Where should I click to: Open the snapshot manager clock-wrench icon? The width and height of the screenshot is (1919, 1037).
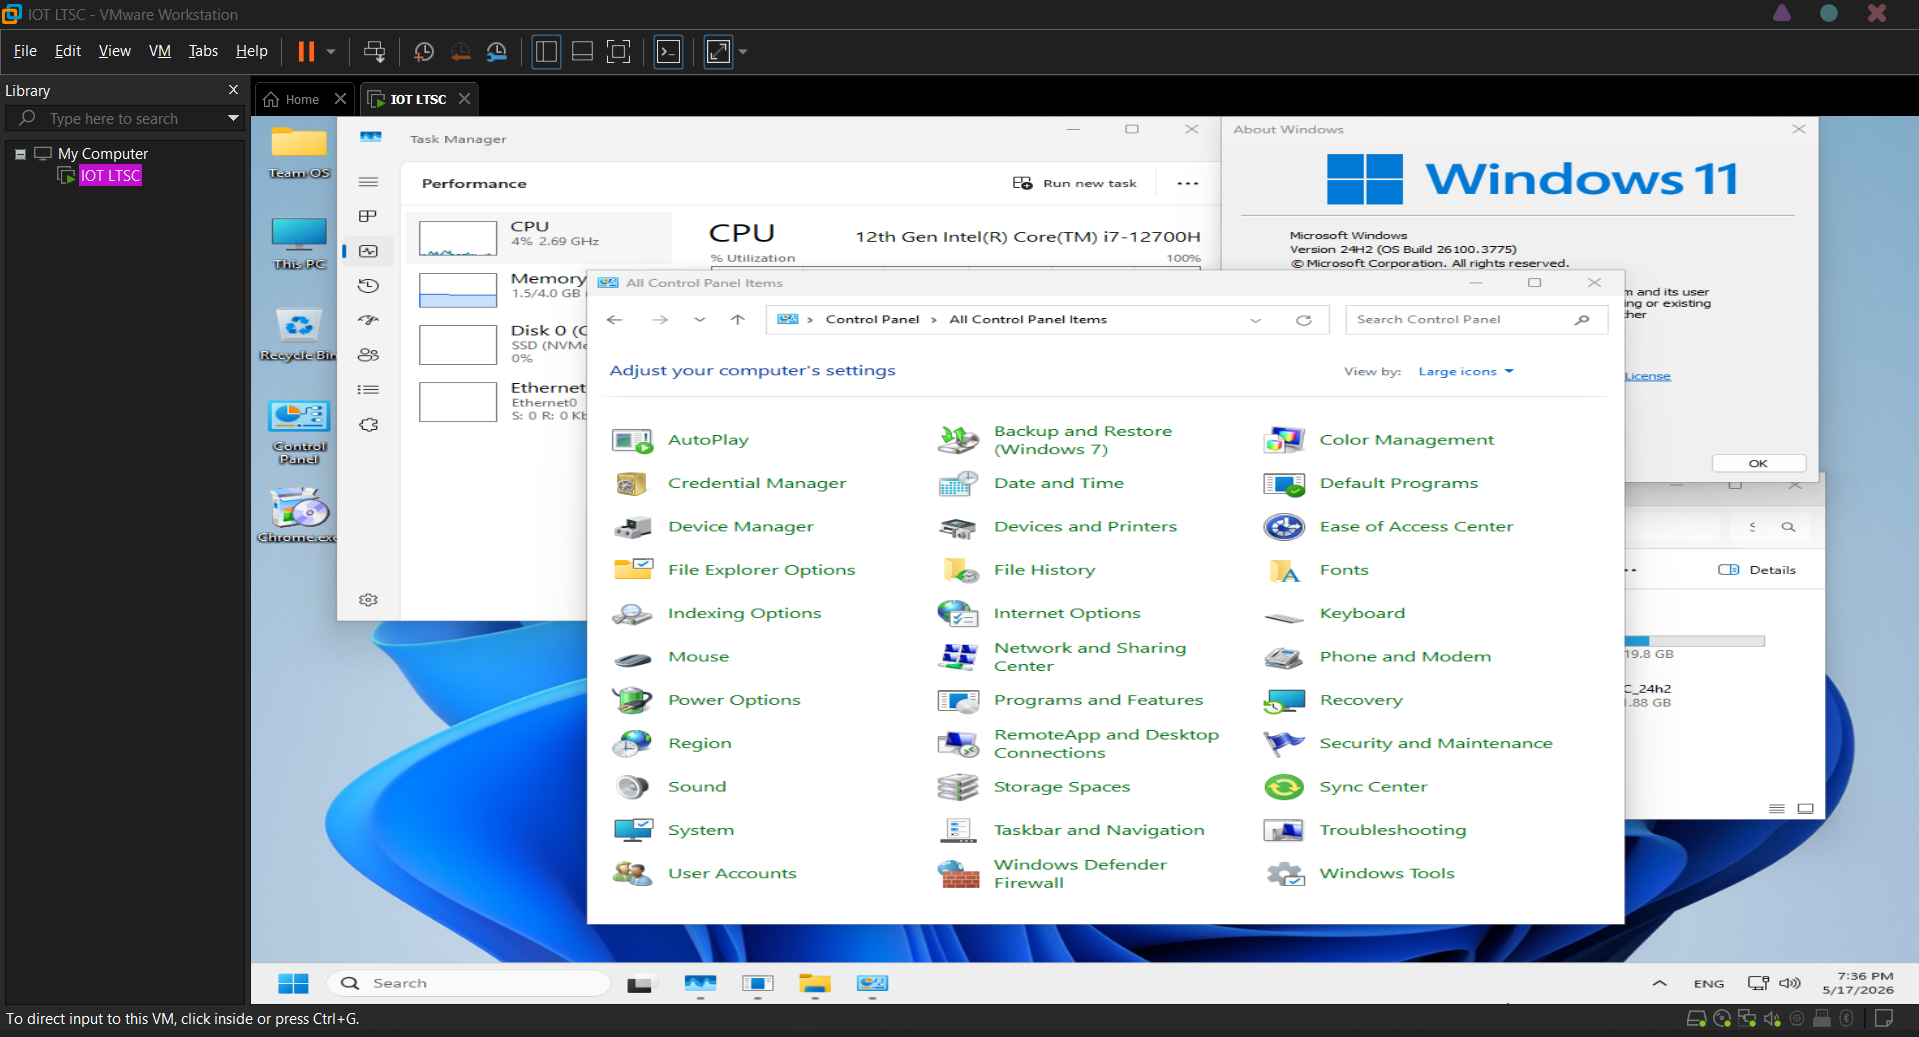point(497,51)
